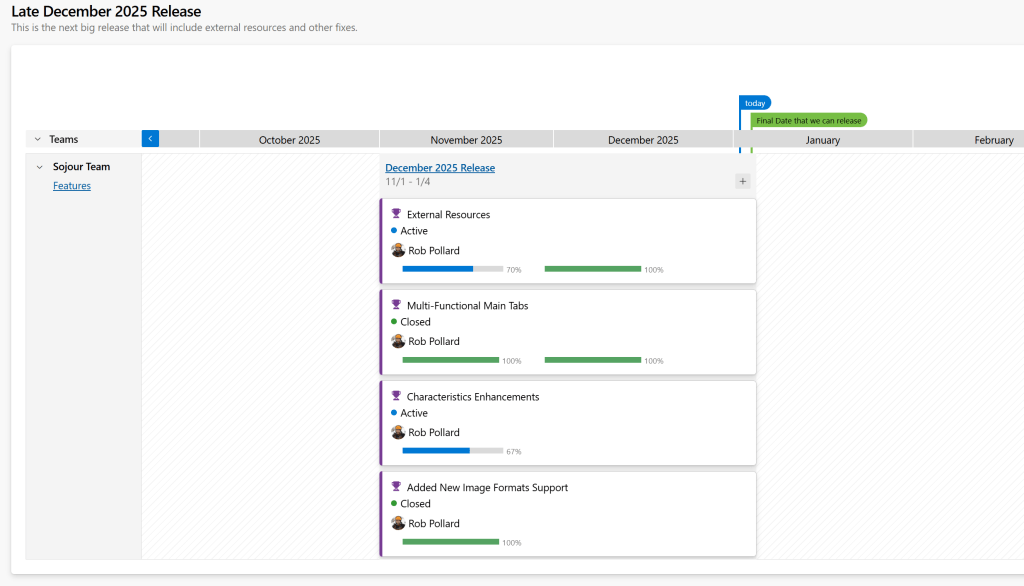The image size is (1024, 586).
Task: Collapse the Teams column chevron
Action: [x=38, y=140]
